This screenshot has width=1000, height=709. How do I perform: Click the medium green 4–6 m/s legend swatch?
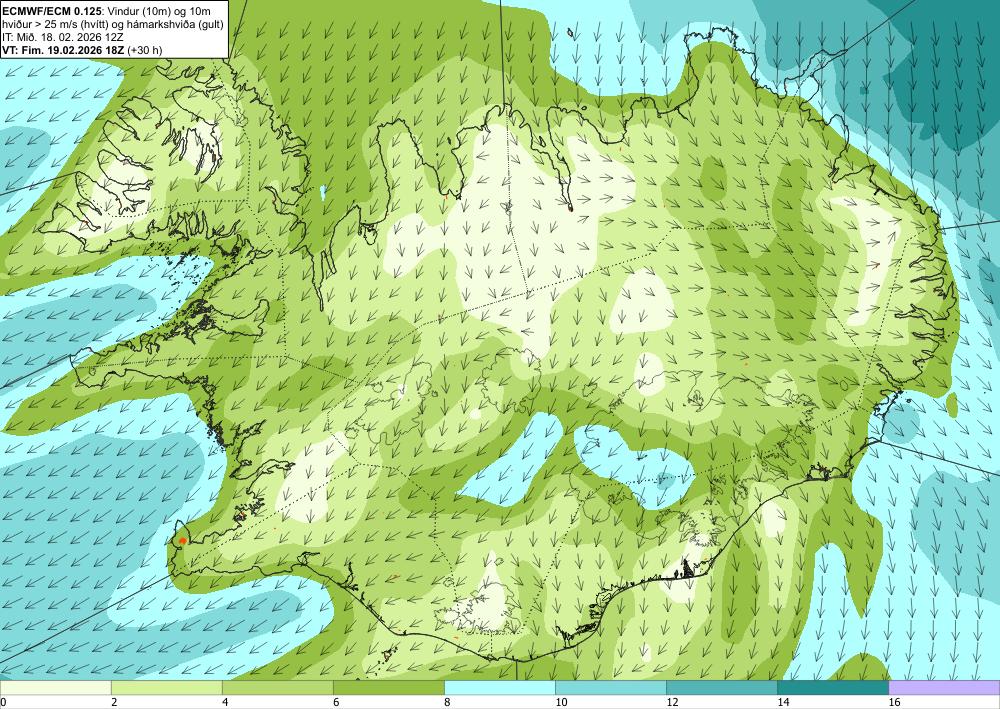[x=277, y=688]
